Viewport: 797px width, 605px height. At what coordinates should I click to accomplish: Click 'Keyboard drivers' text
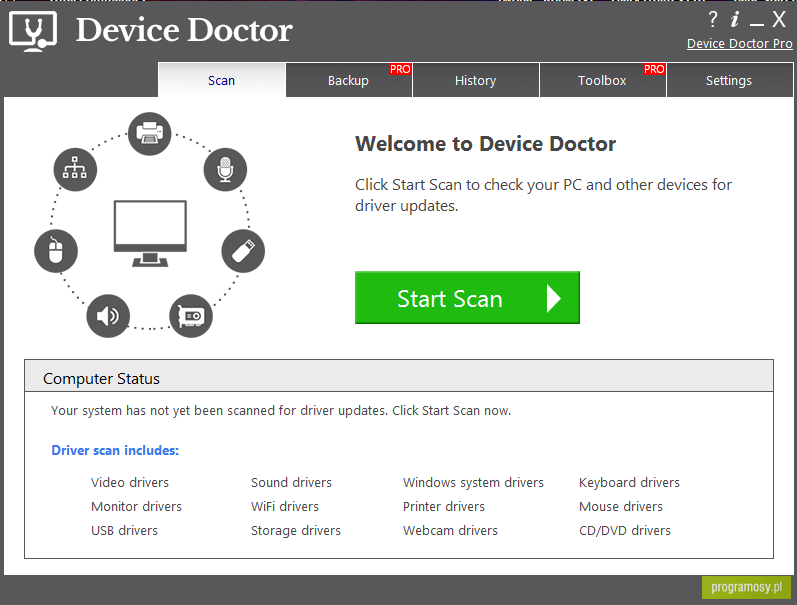click(629, 482)
